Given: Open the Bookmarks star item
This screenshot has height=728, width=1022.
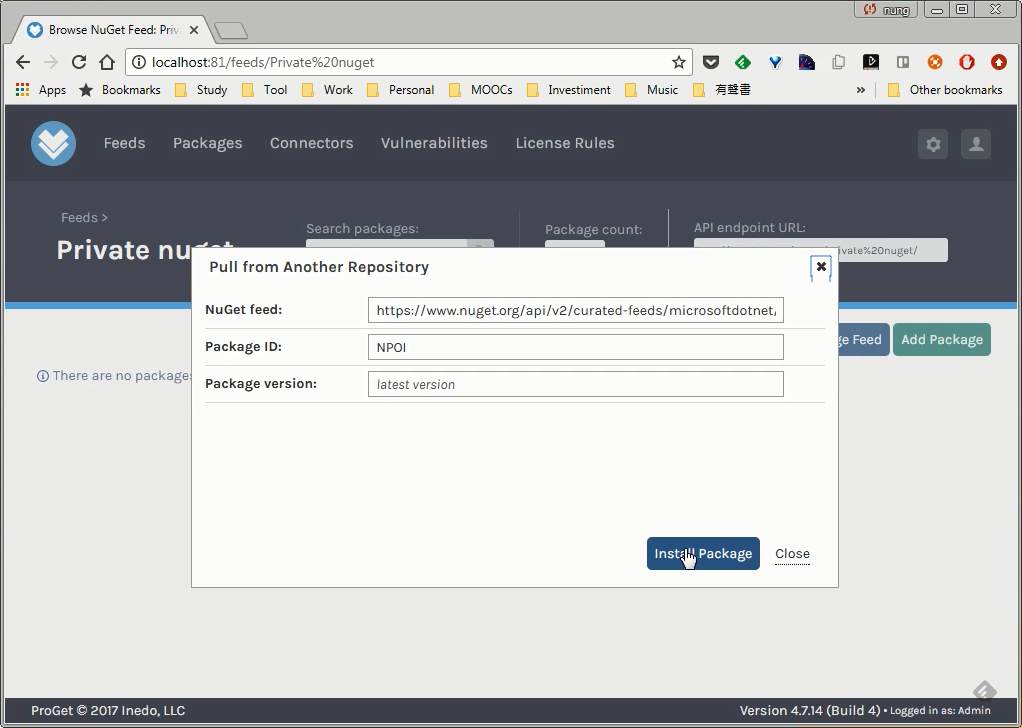Looking at the screenshot, I should click(119, 90).
